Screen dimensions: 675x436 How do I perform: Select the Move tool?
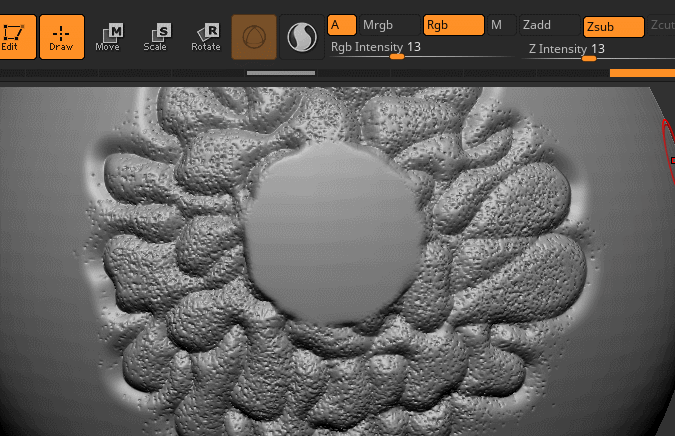(108, 37)
